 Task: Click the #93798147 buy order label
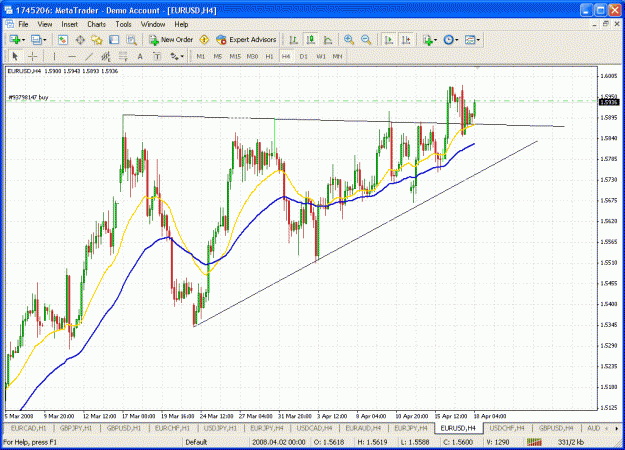[x=28, y=97]
